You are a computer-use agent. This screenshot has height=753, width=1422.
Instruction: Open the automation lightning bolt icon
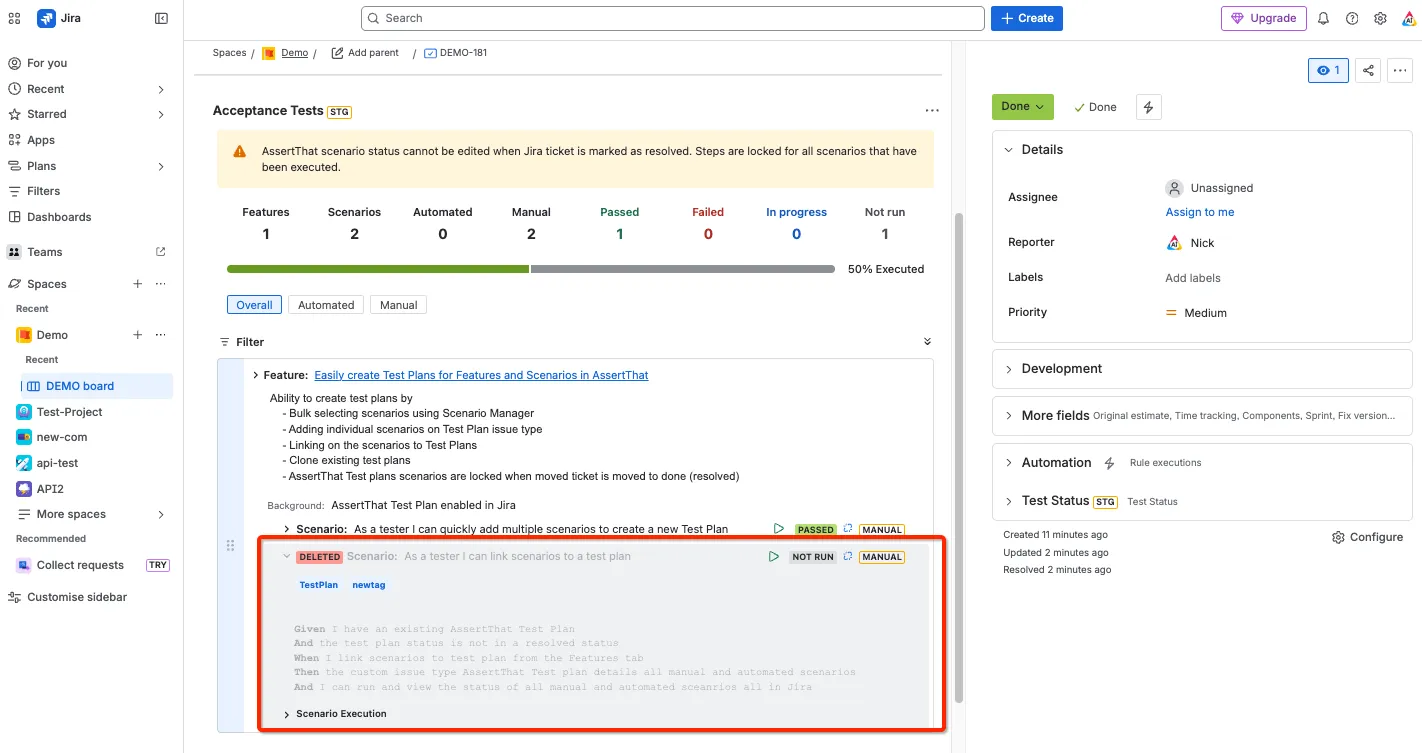point(1149,107)
